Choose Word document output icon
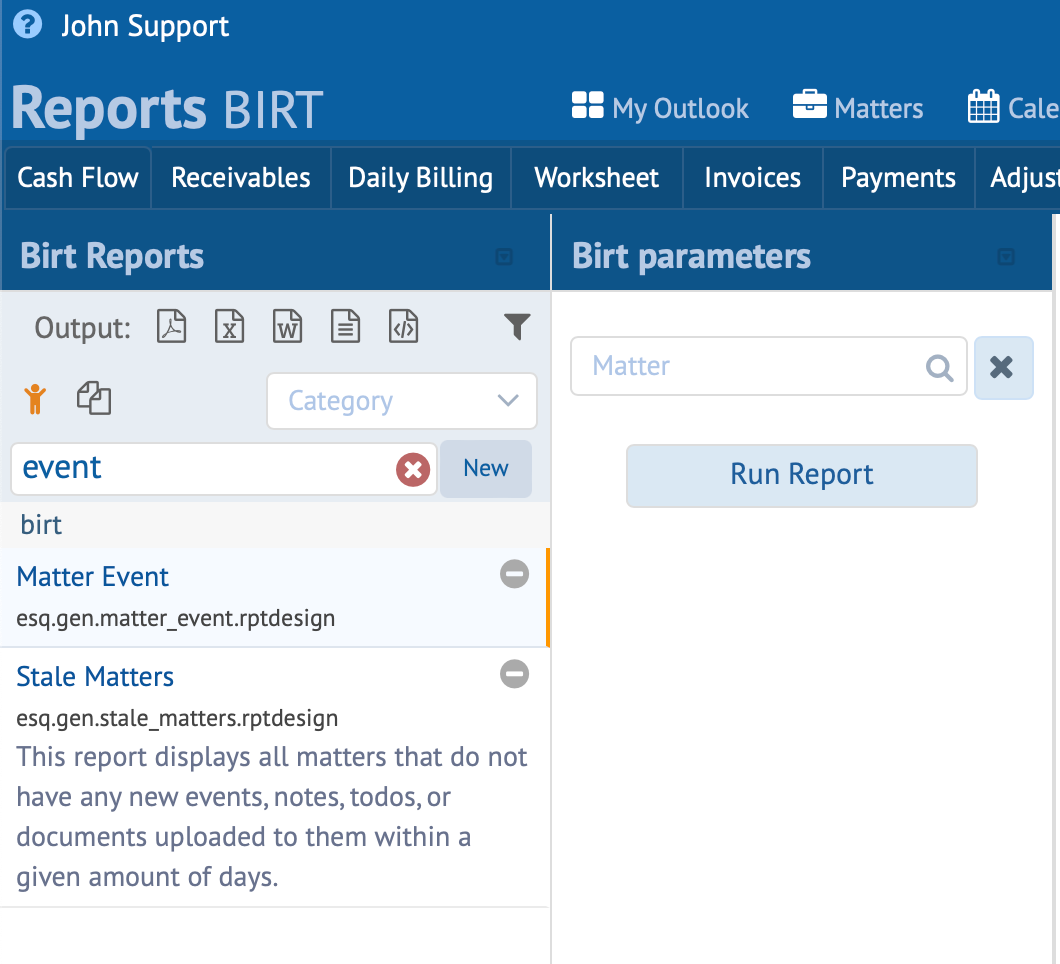 click(288, 327)
